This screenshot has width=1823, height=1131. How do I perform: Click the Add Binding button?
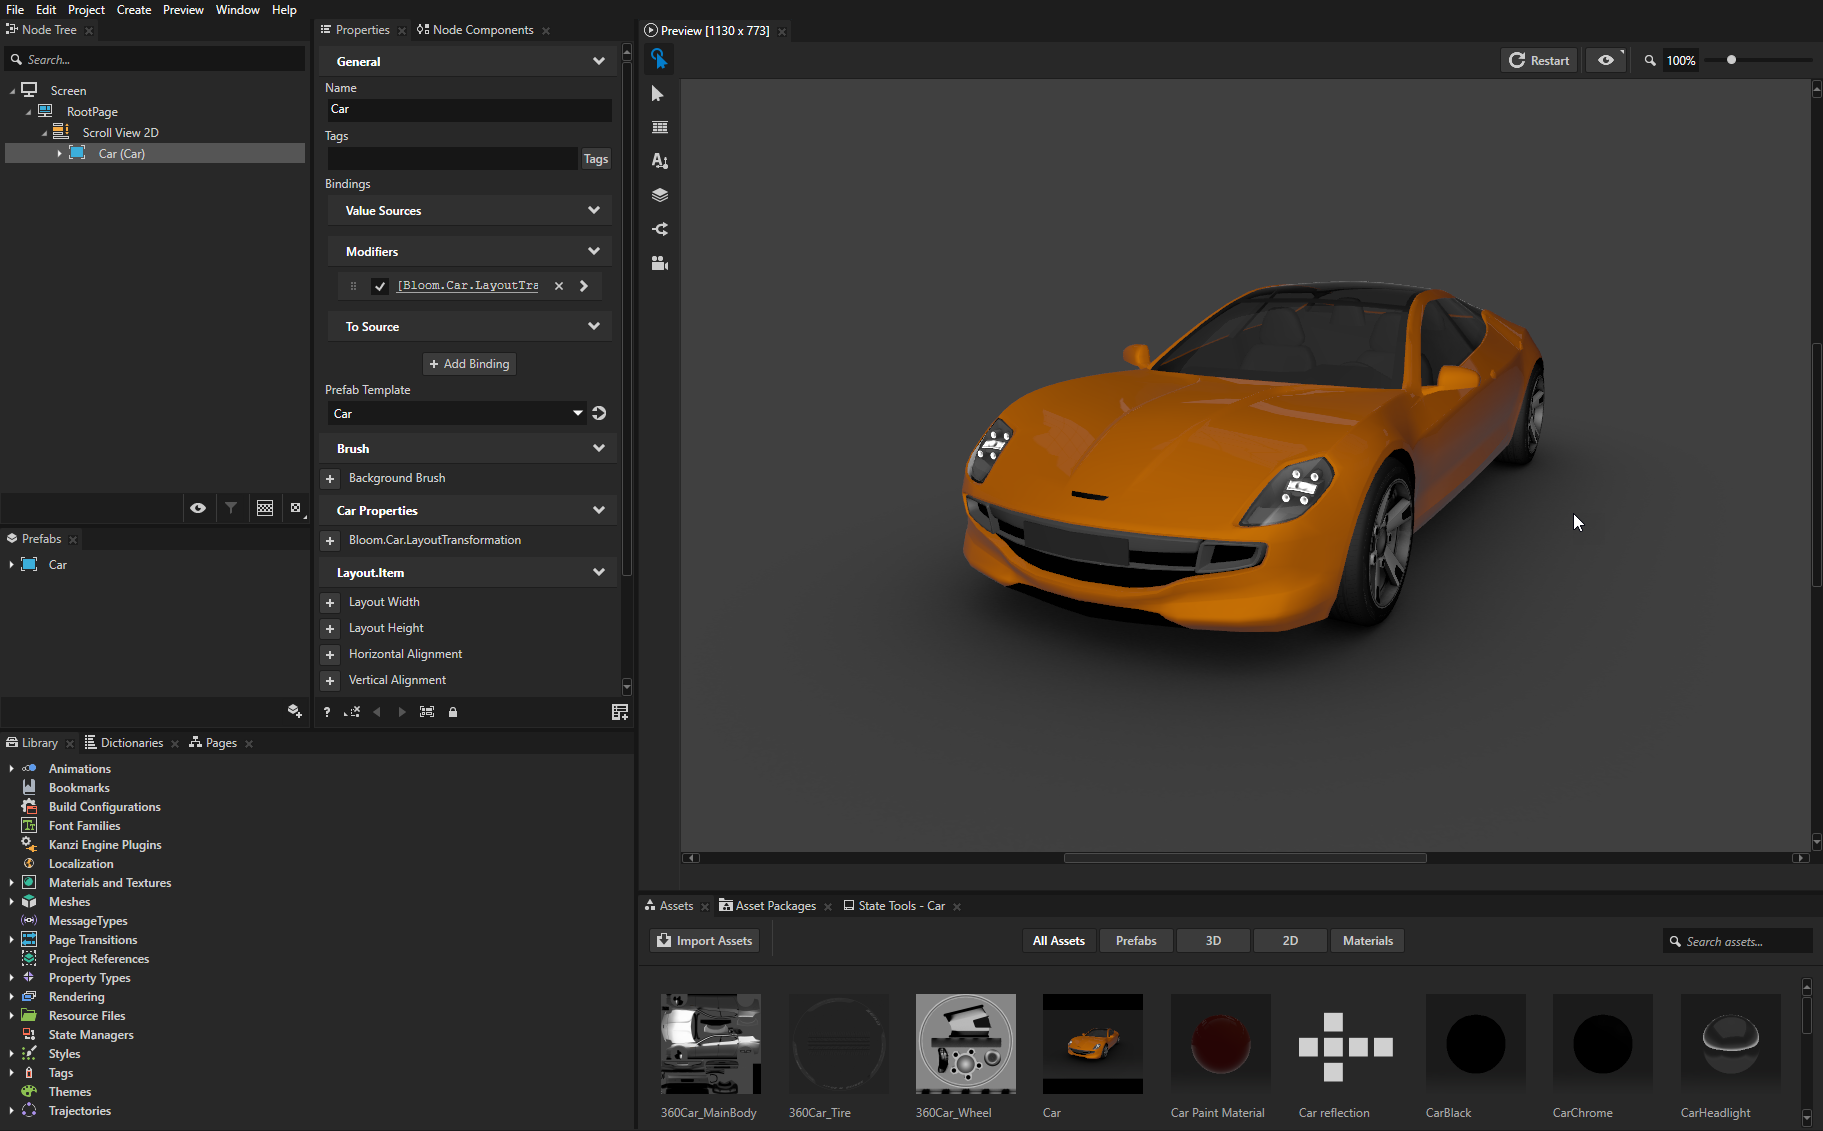pos(469,364)
